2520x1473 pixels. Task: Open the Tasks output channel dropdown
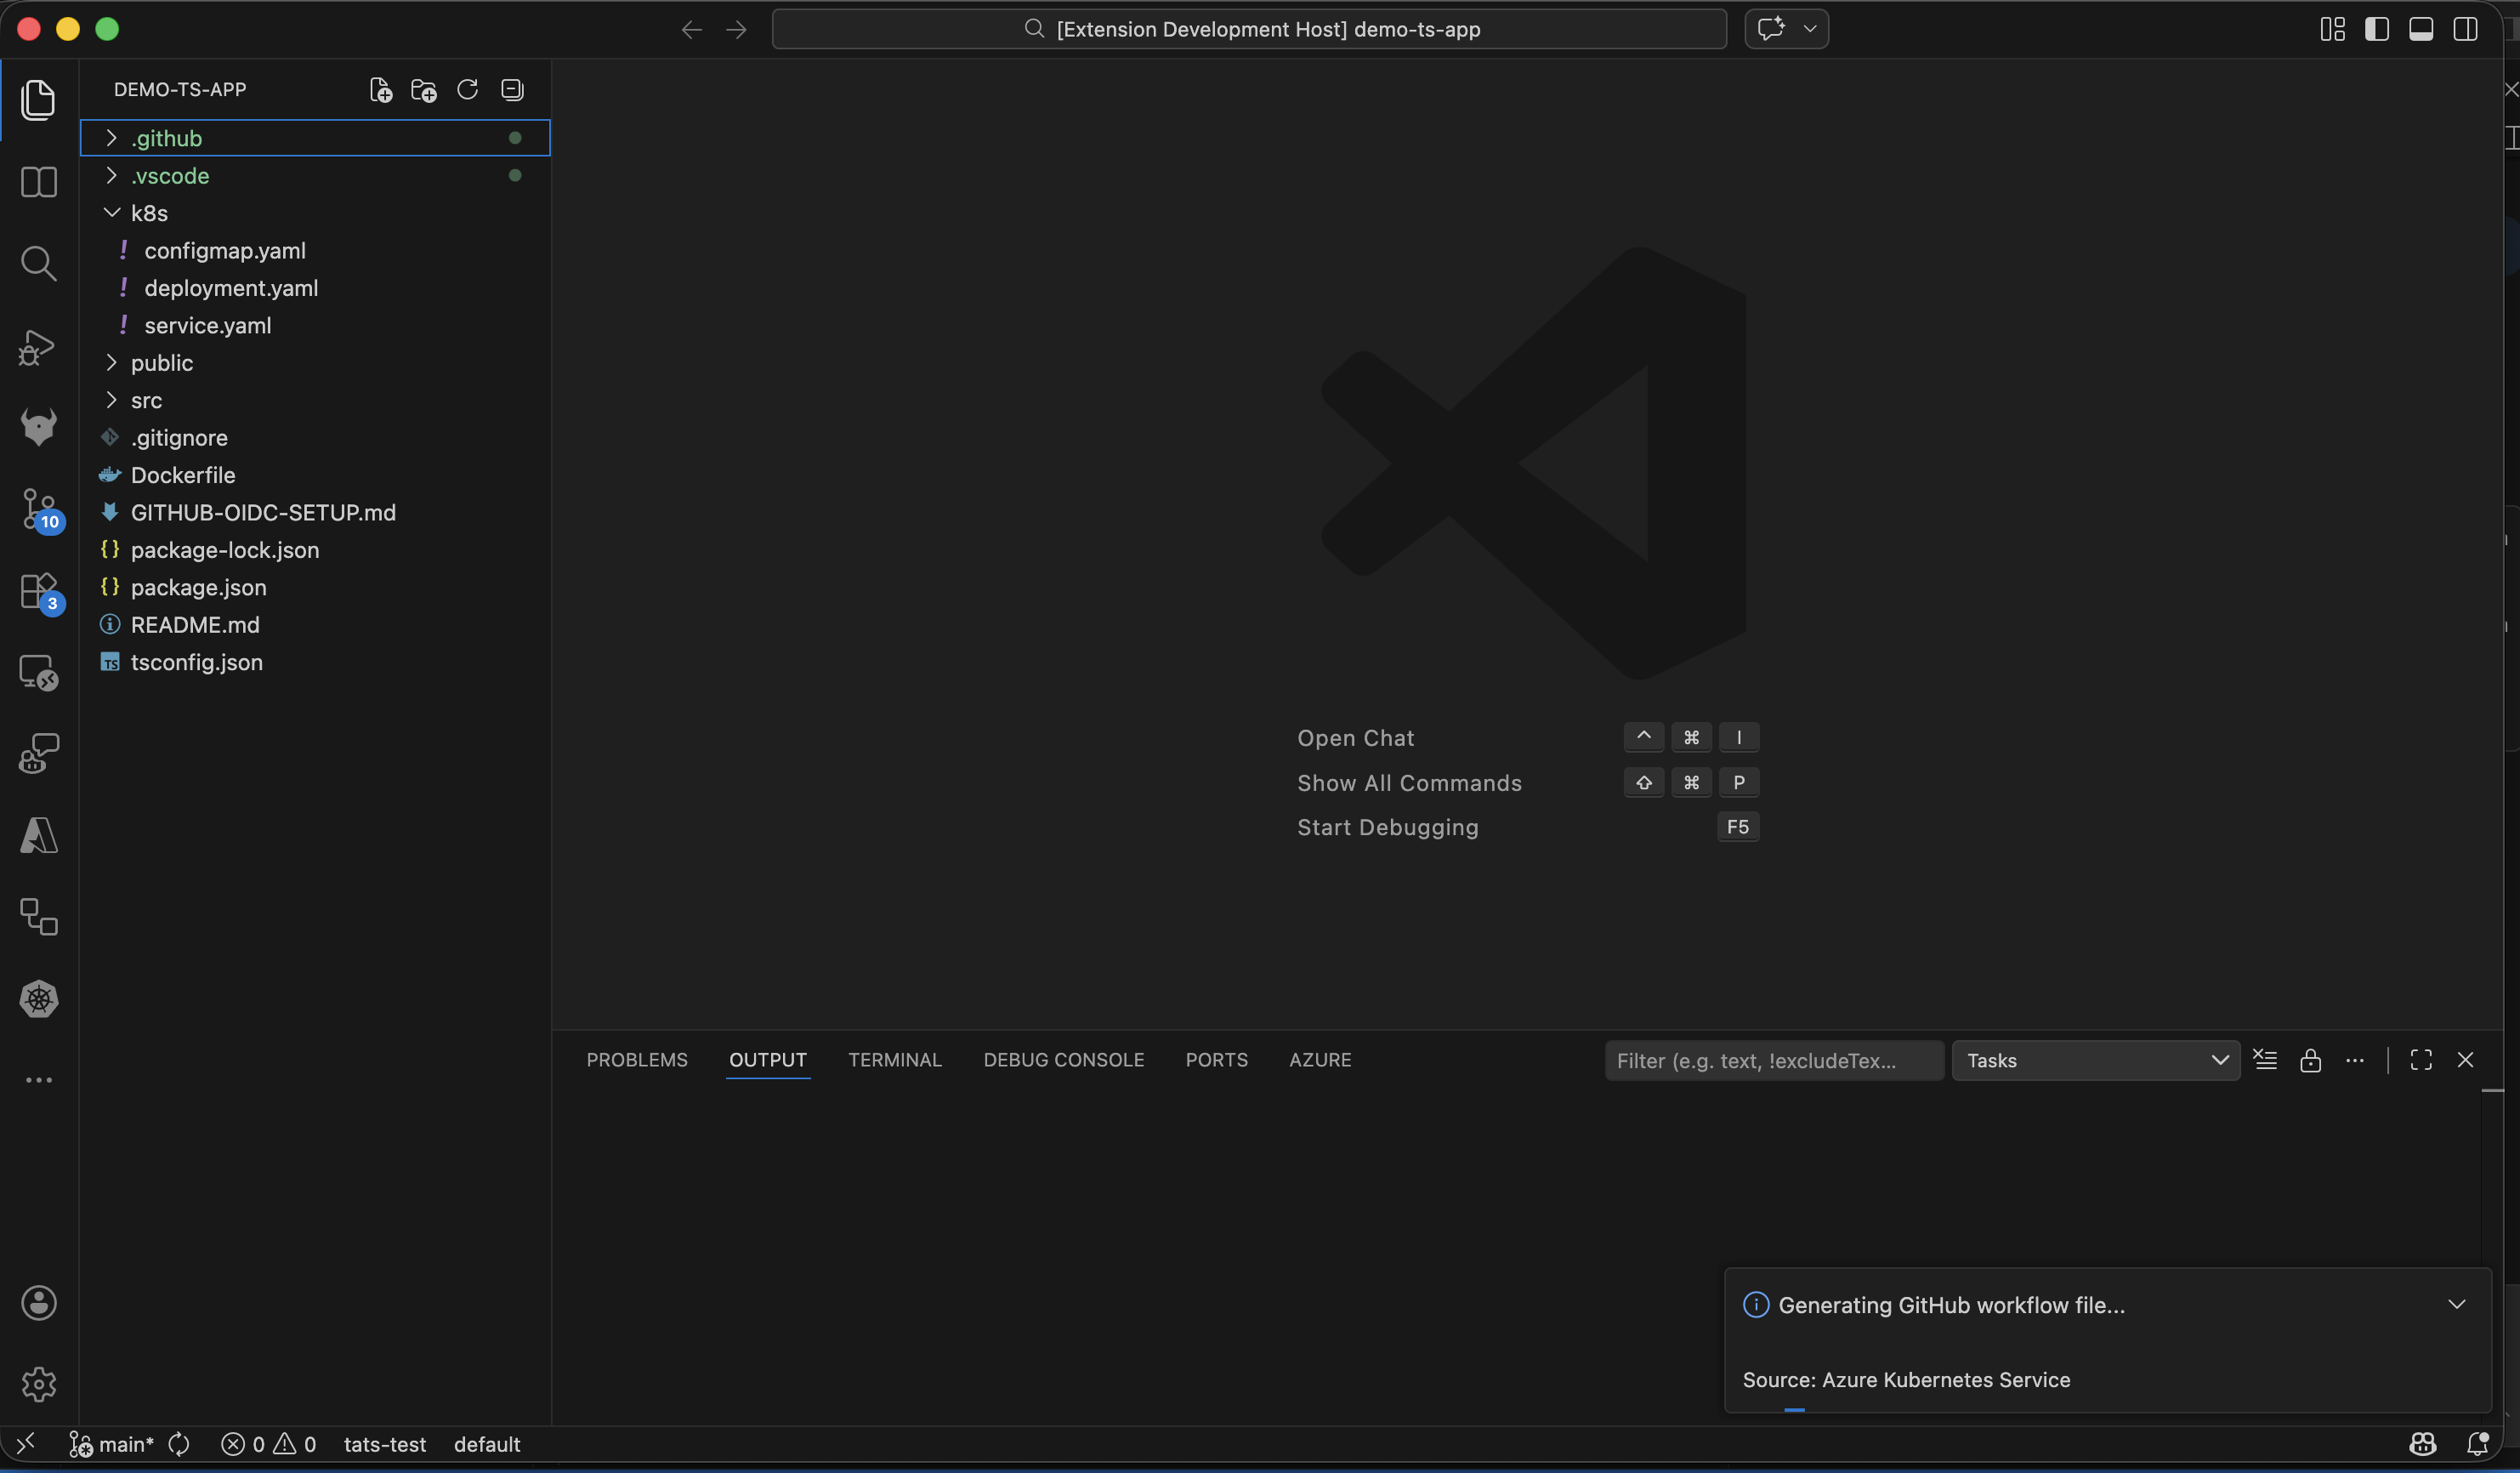2095,1060
